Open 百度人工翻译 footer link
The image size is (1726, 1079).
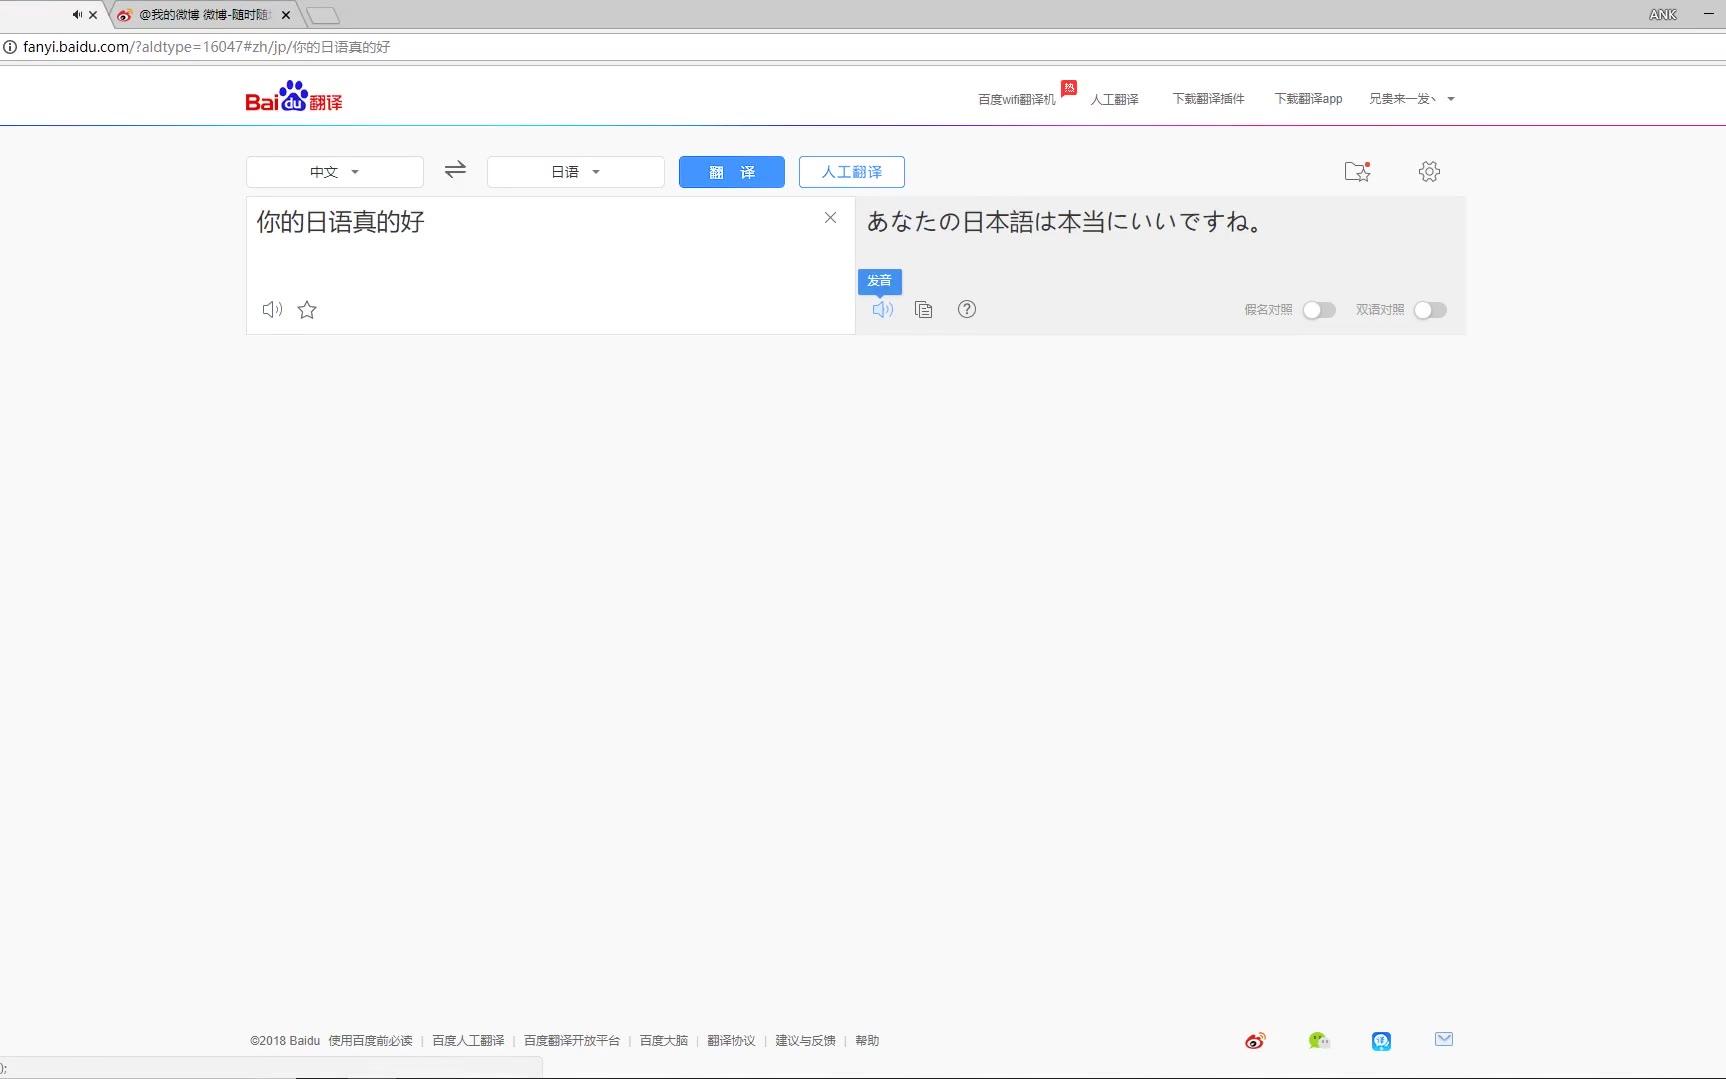[468, 1041]
